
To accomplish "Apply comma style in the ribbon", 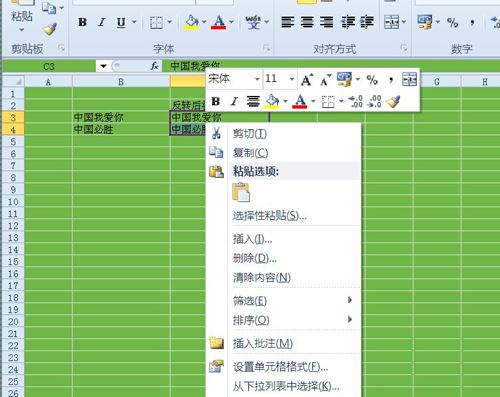I will click(x=472, y=23).
